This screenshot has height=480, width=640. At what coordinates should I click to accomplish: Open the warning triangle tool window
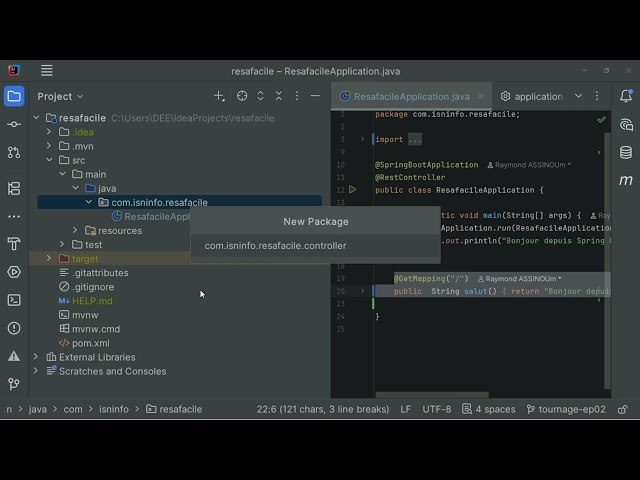tap(14, 356)
